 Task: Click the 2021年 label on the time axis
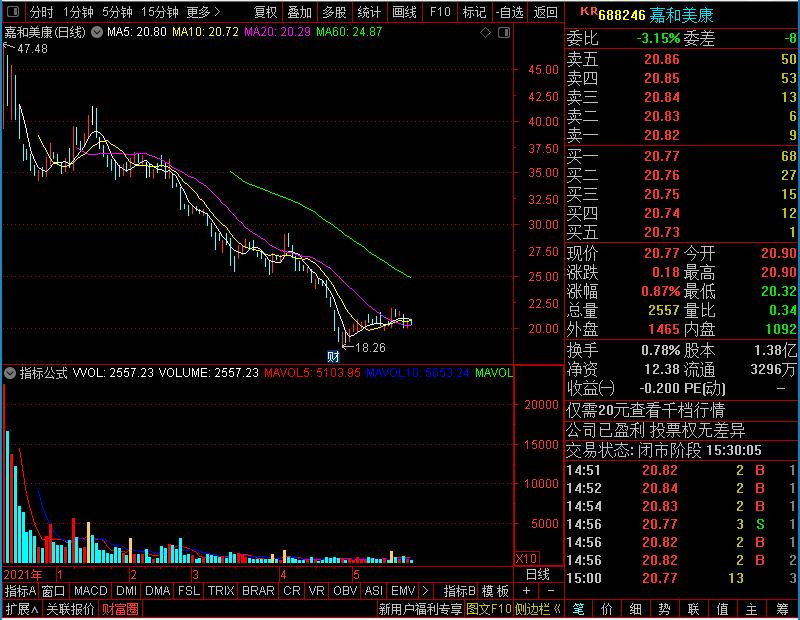click(23, 575)
